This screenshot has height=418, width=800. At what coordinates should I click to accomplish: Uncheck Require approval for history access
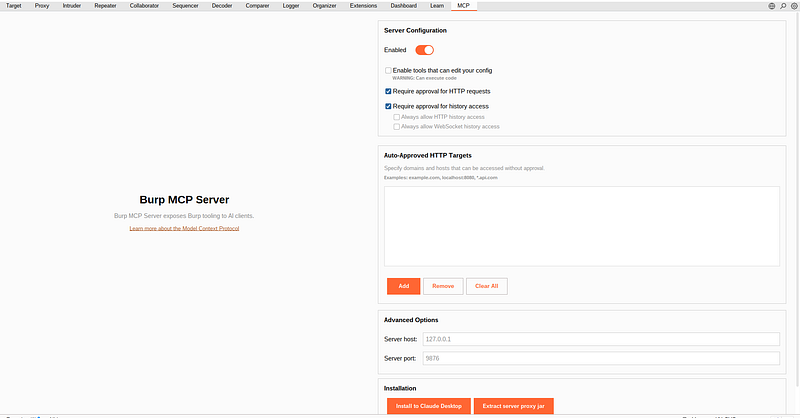pyautogui.click(x=388, y=106)
